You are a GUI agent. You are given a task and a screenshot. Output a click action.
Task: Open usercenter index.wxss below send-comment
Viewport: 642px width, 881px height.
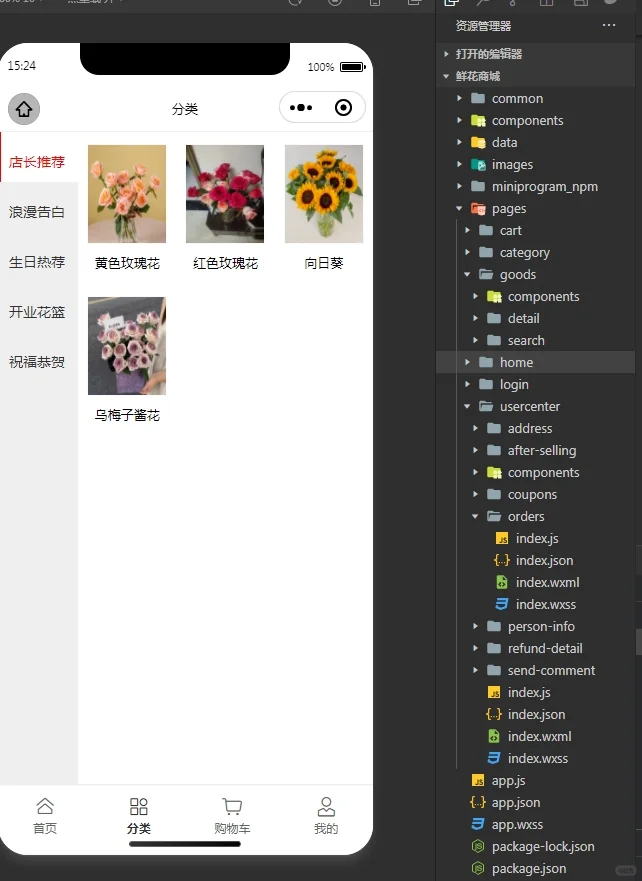(536, 758)
